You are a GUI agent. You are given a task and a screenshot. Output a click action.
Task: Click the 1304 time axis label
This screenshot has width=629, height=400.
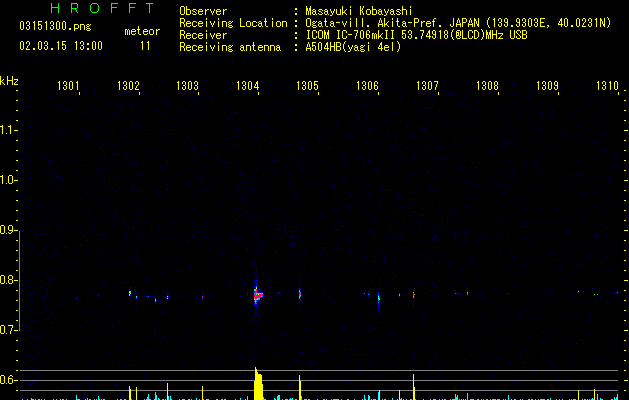248,86
